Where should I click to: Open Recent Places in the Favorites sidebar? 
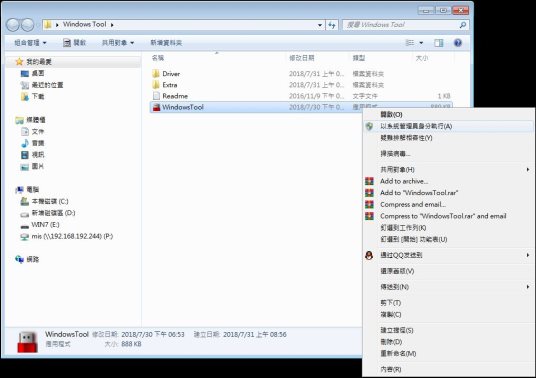click(x=42, y=85)
